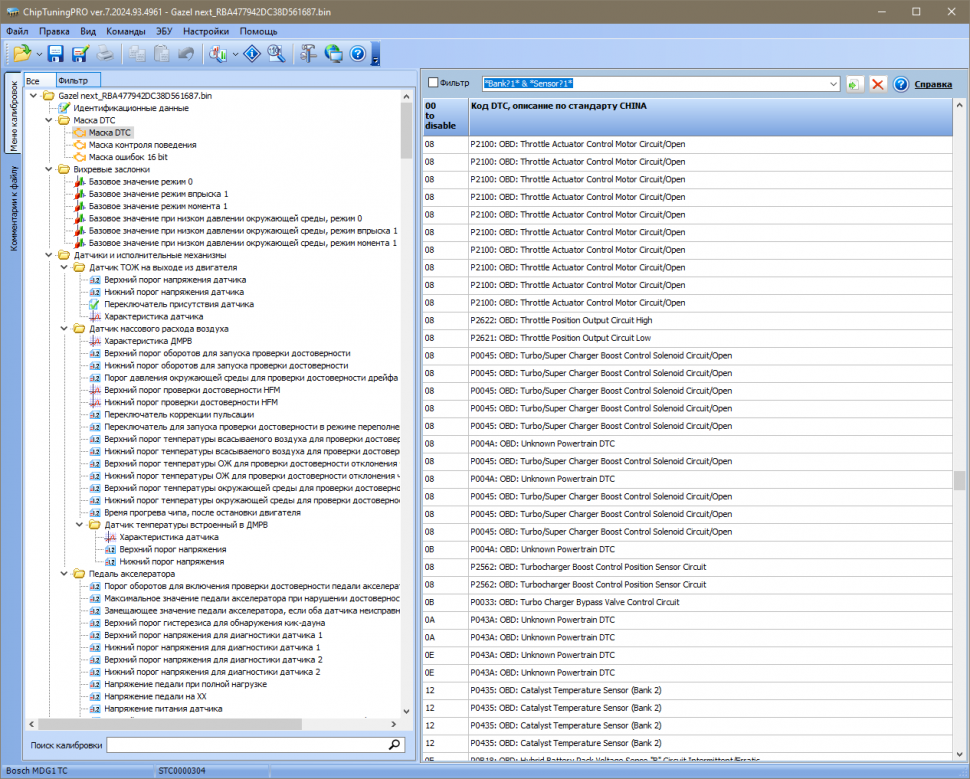This screenshot has height=779, width=970.
Task: Click the globe and monitor icon
Action: click(333, 54)
